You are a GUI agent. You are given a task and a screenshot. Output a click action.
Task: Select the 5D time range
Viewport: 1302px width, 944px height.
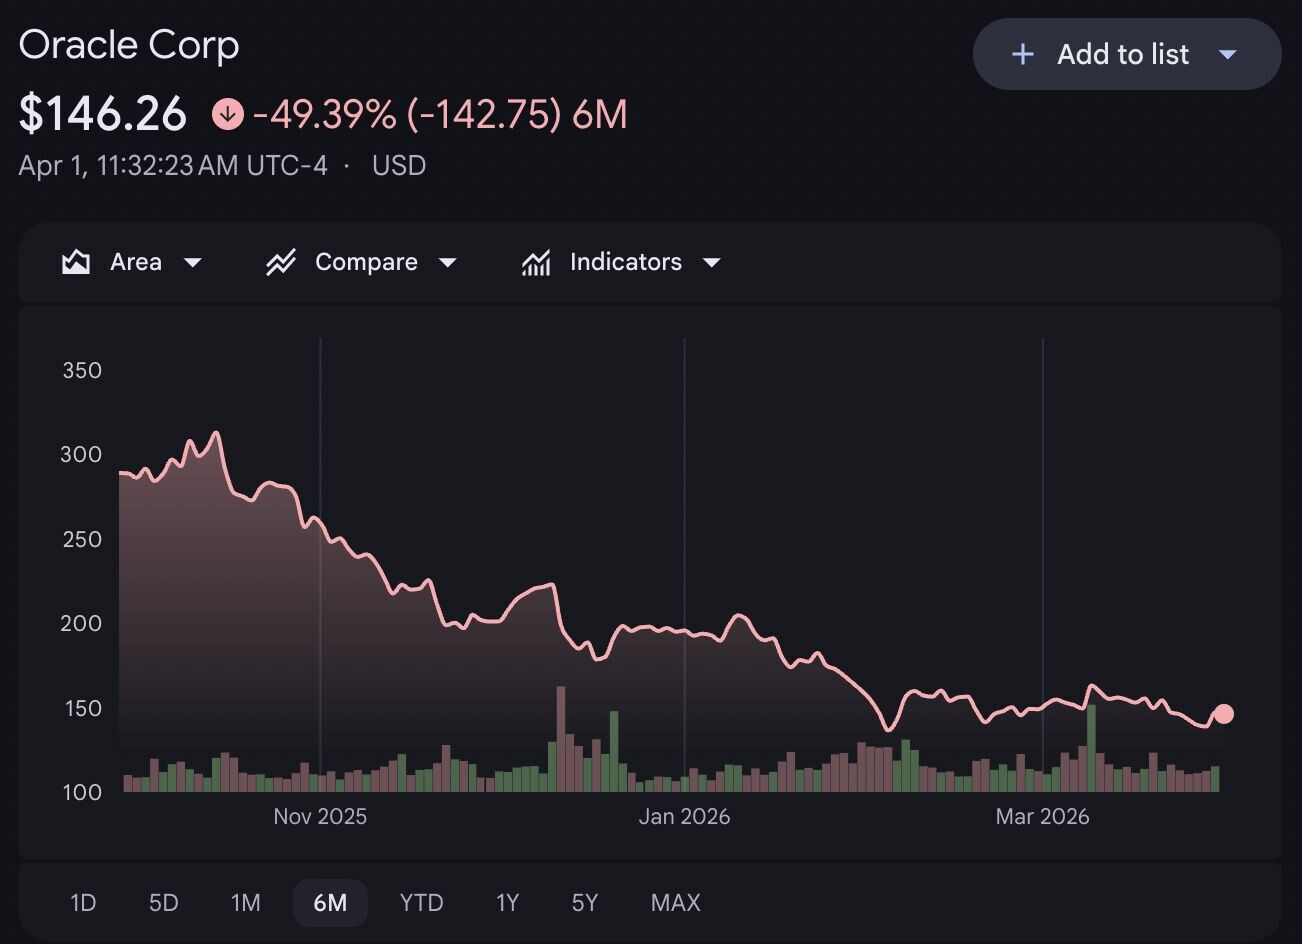pyautogui.click(x=163, y=903)
